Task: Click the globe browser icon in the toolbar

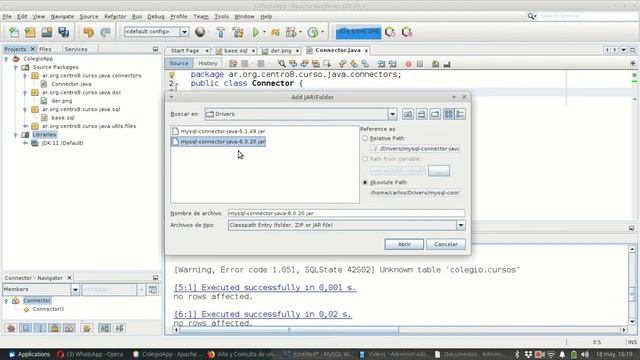Action: coord(200,32)
